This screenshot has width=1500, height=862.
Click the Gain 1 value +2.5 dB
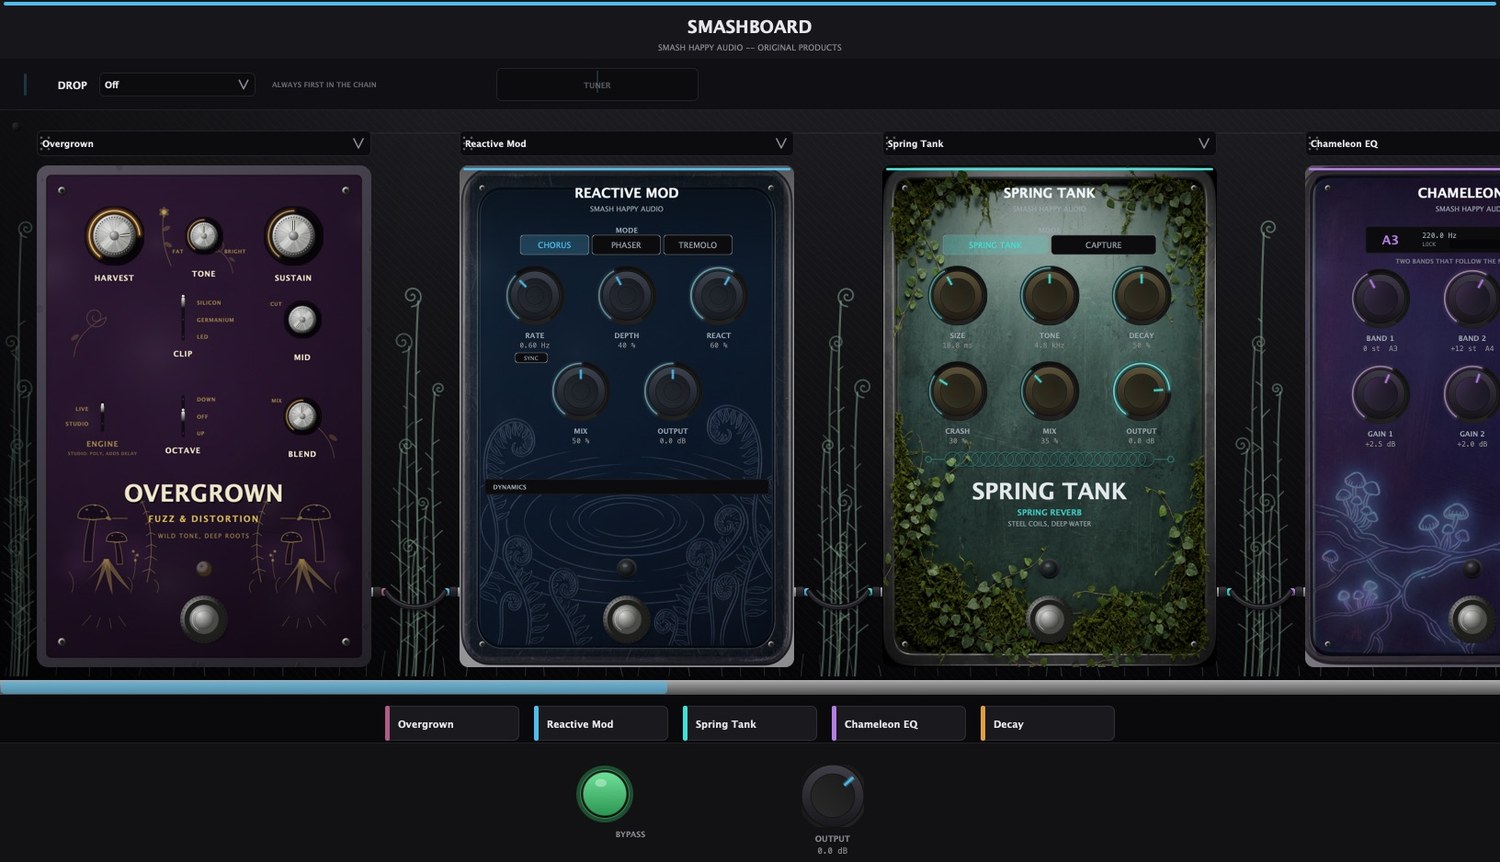[x=1379, y=444]
